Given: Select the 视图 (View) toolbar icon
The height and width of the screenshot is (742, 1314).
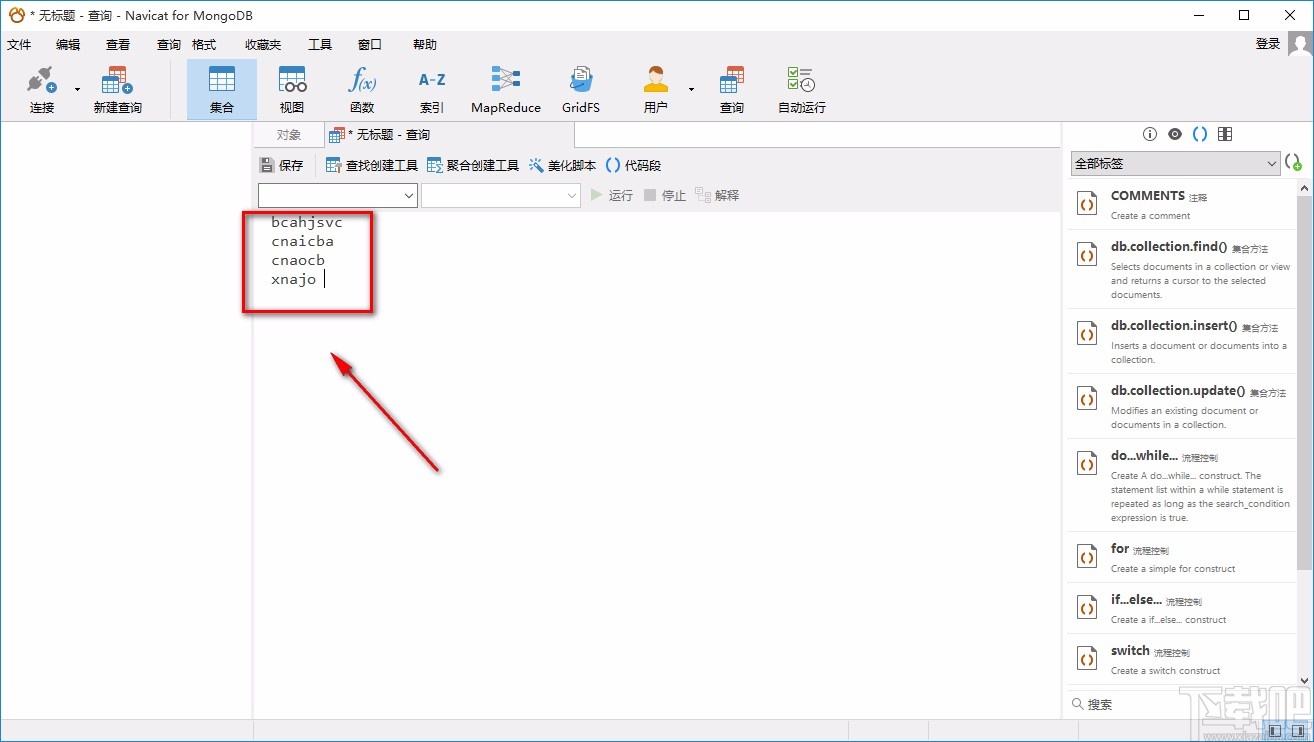Looking at the screenshot, I should pyautogui.click(x=292, y=89).
